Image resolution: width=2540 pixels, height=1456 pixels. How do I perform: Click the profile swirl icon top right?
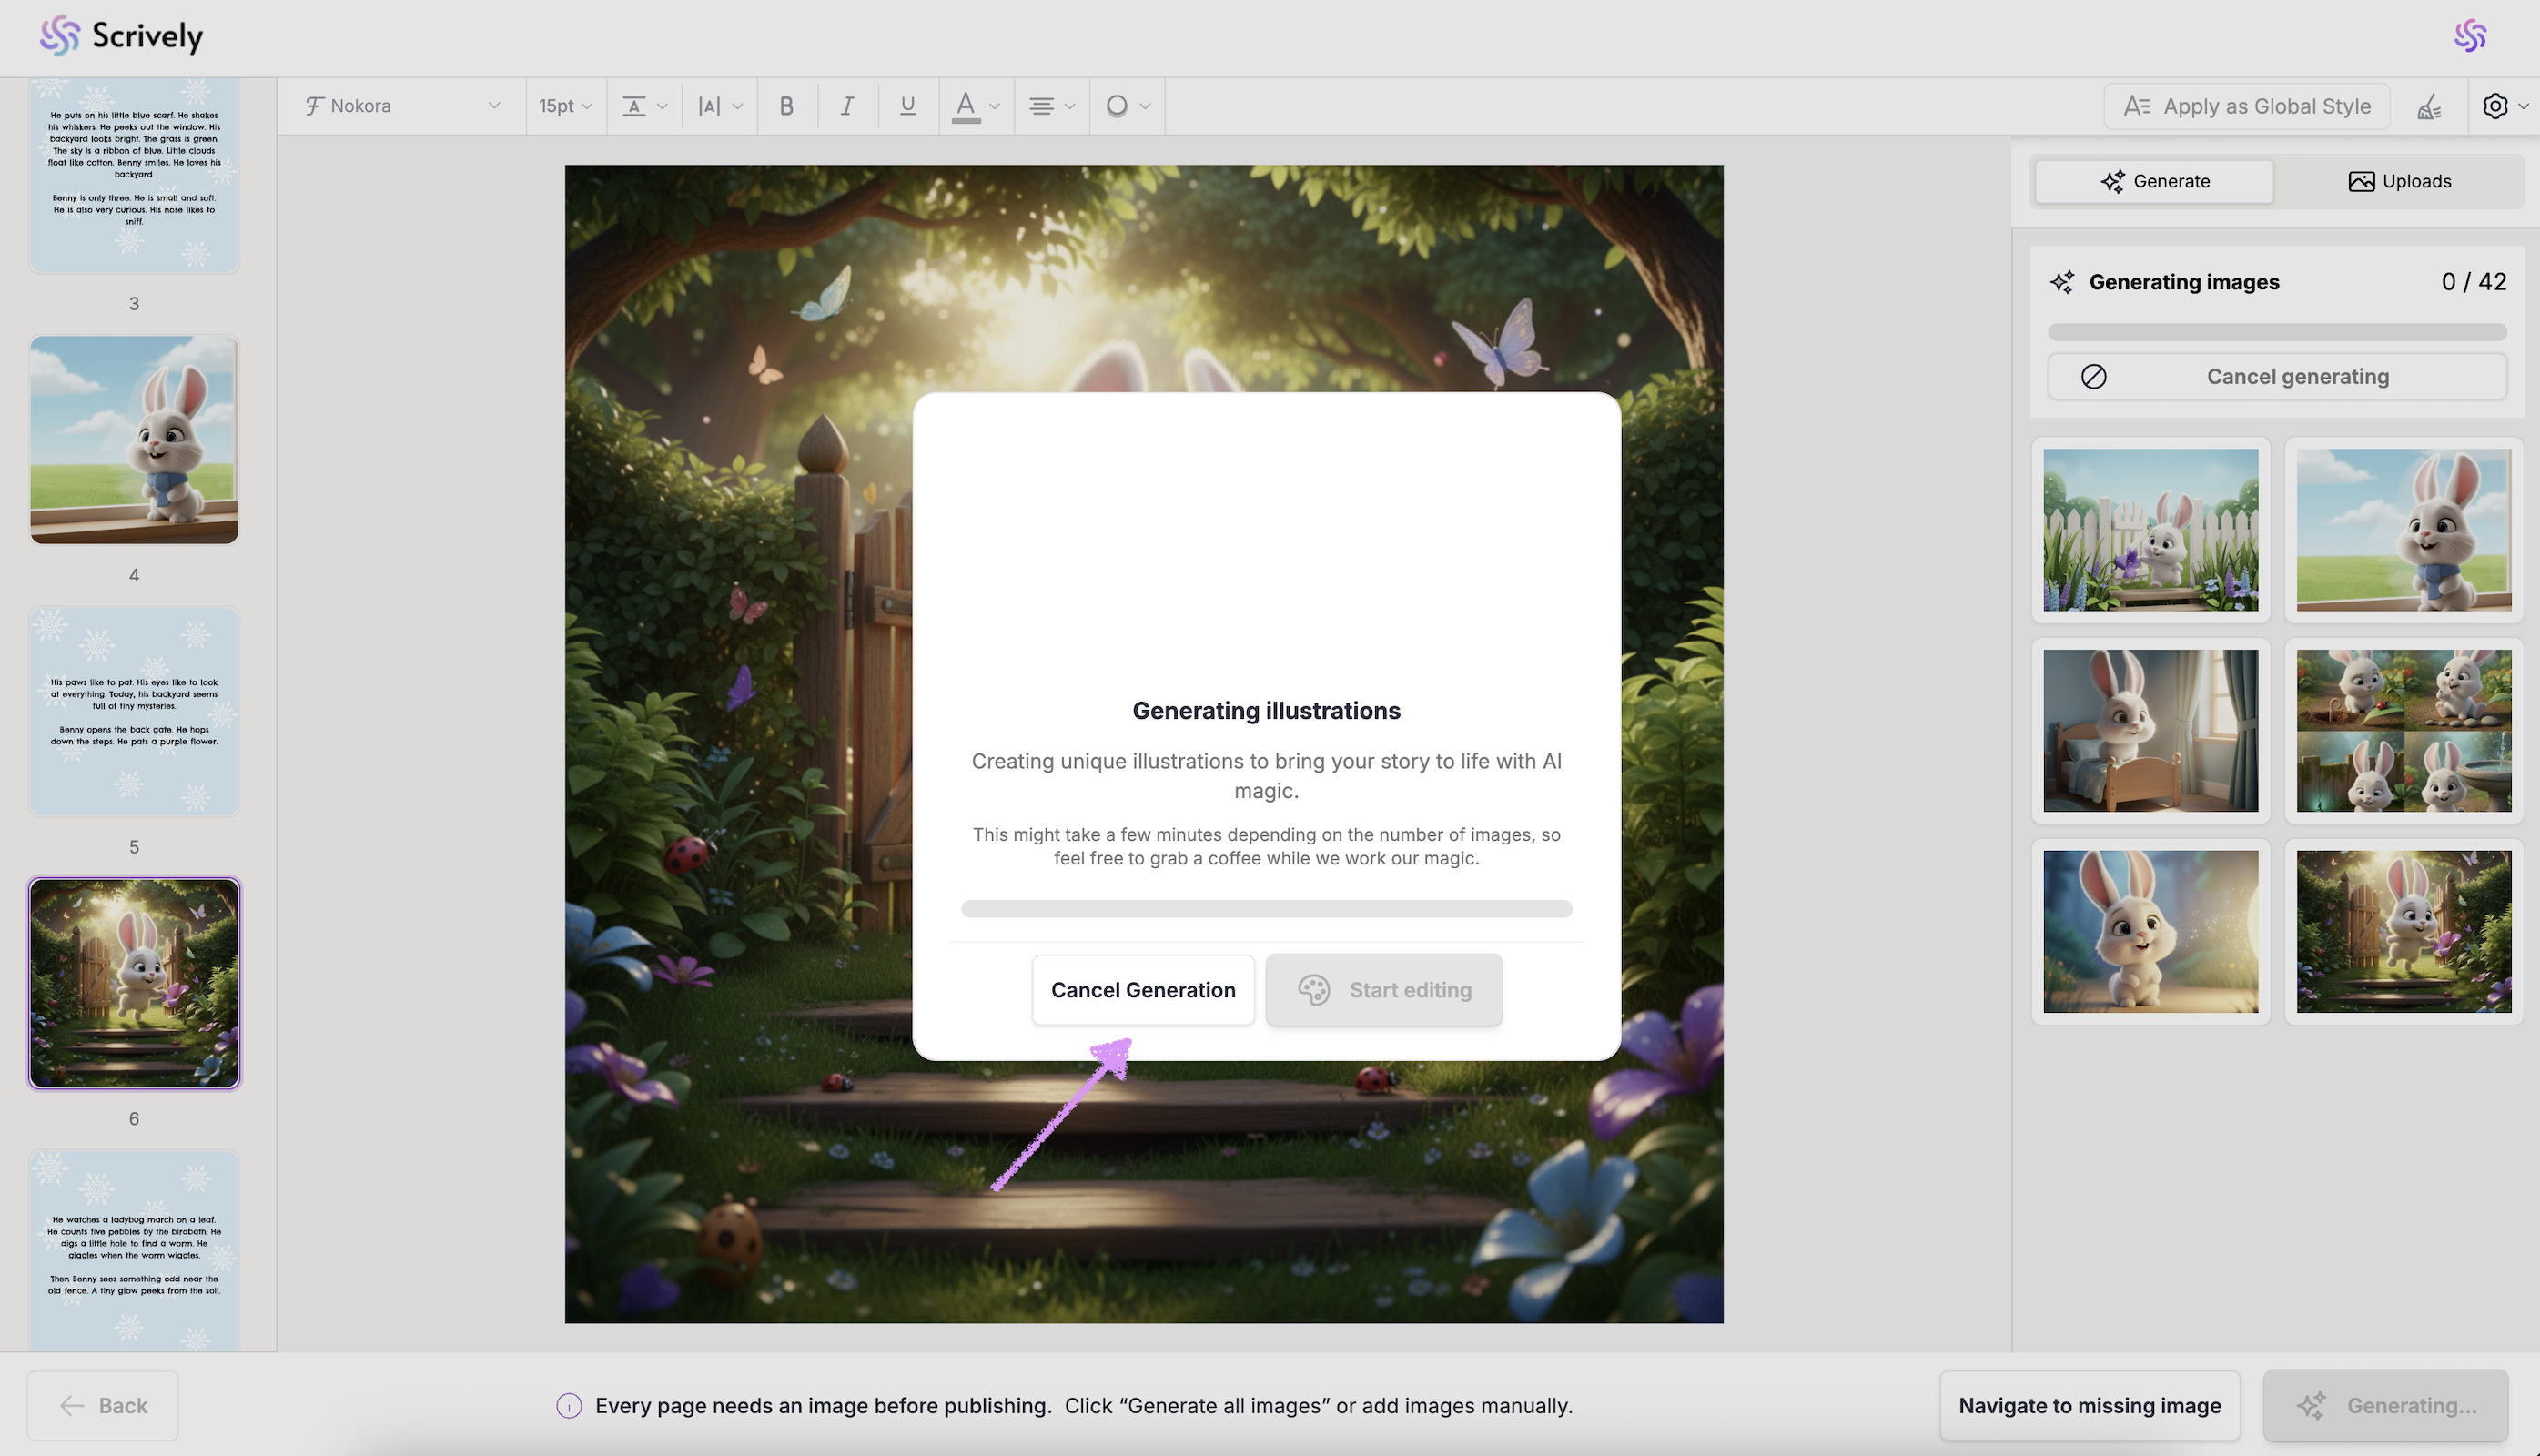coord(2470,36)
